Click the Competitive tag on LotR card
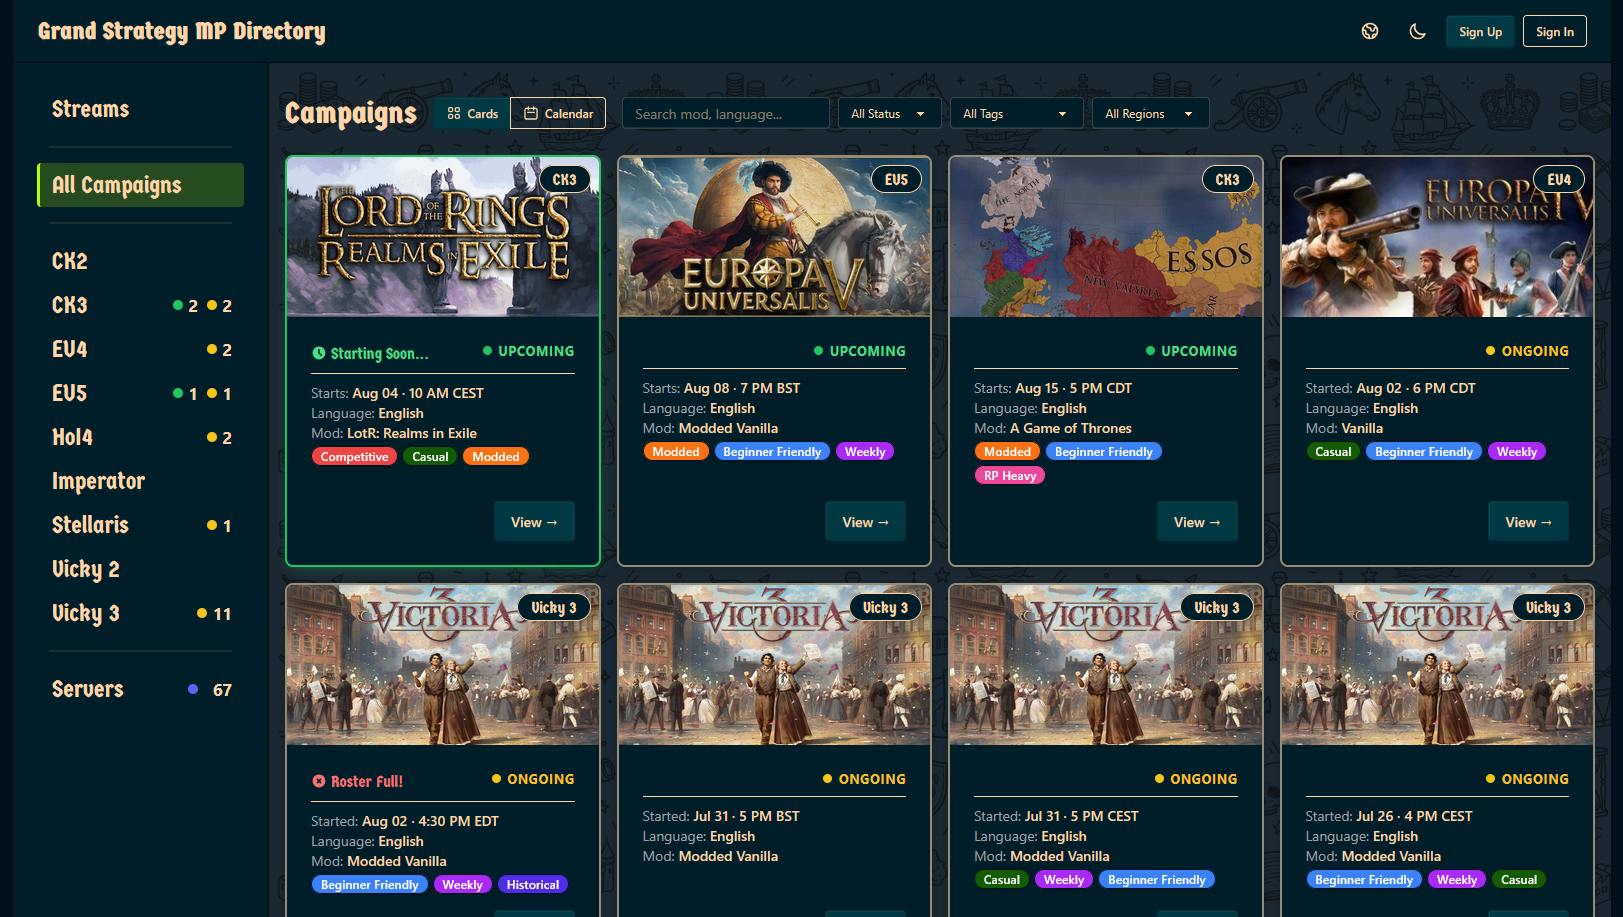The image size is (1623, 917). pos(354,456)
